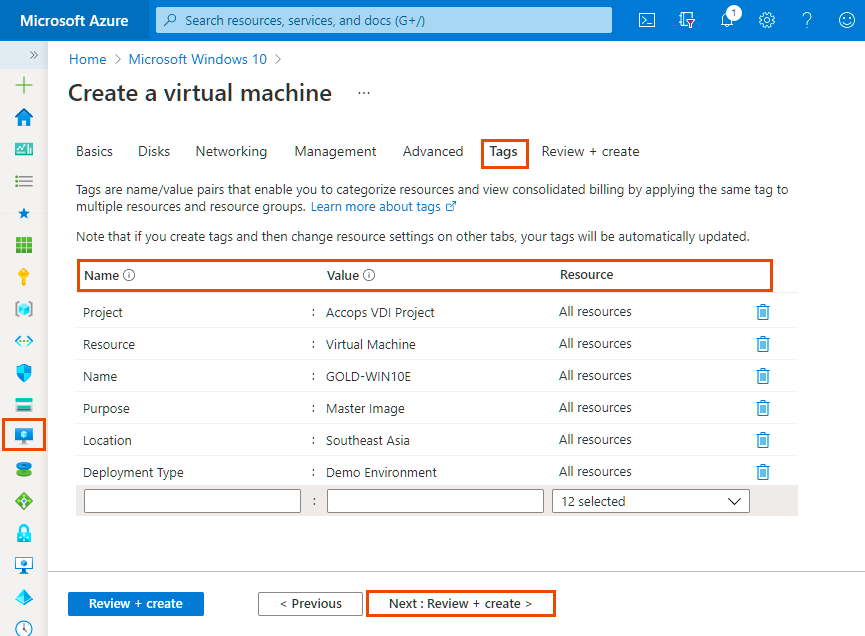Click the info icon next to Value header
The height and width of the screenshot is (636, 865).
pyautogui.click(x=369, y=275)
